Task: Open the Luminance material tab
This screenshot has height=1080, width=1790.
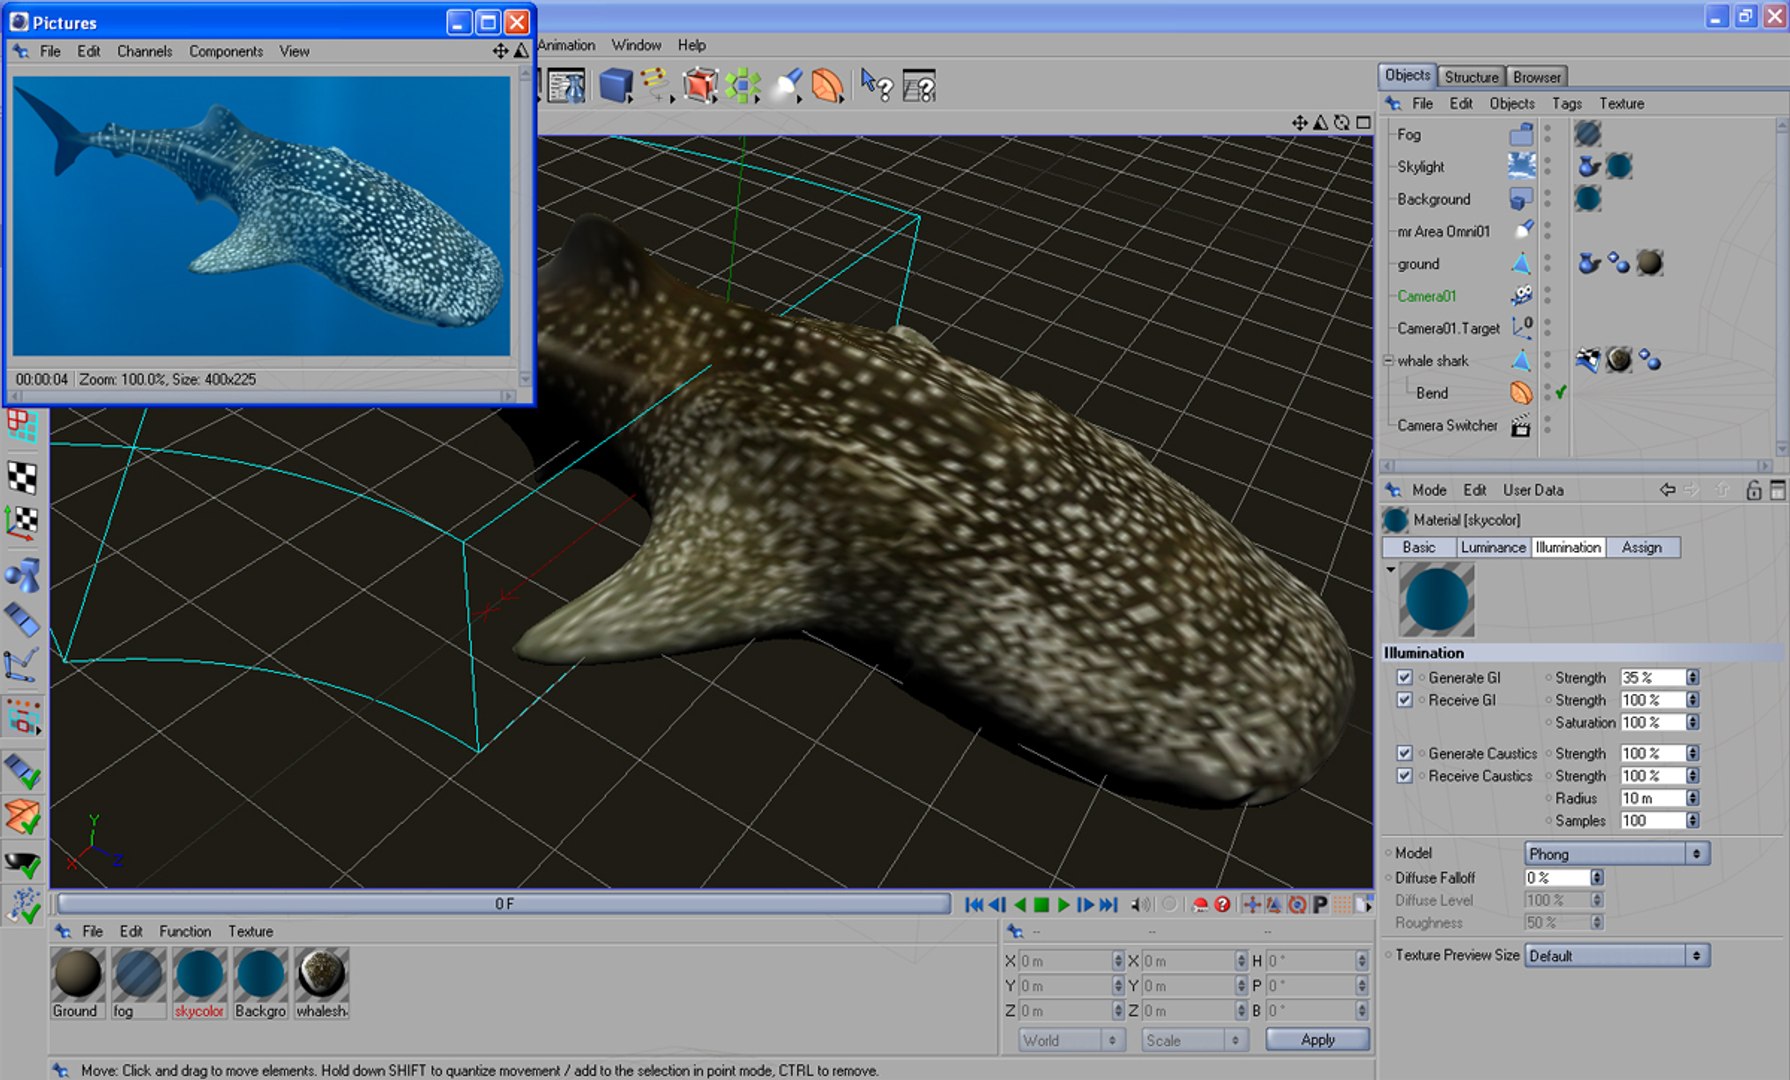Action: (1493, 548)
